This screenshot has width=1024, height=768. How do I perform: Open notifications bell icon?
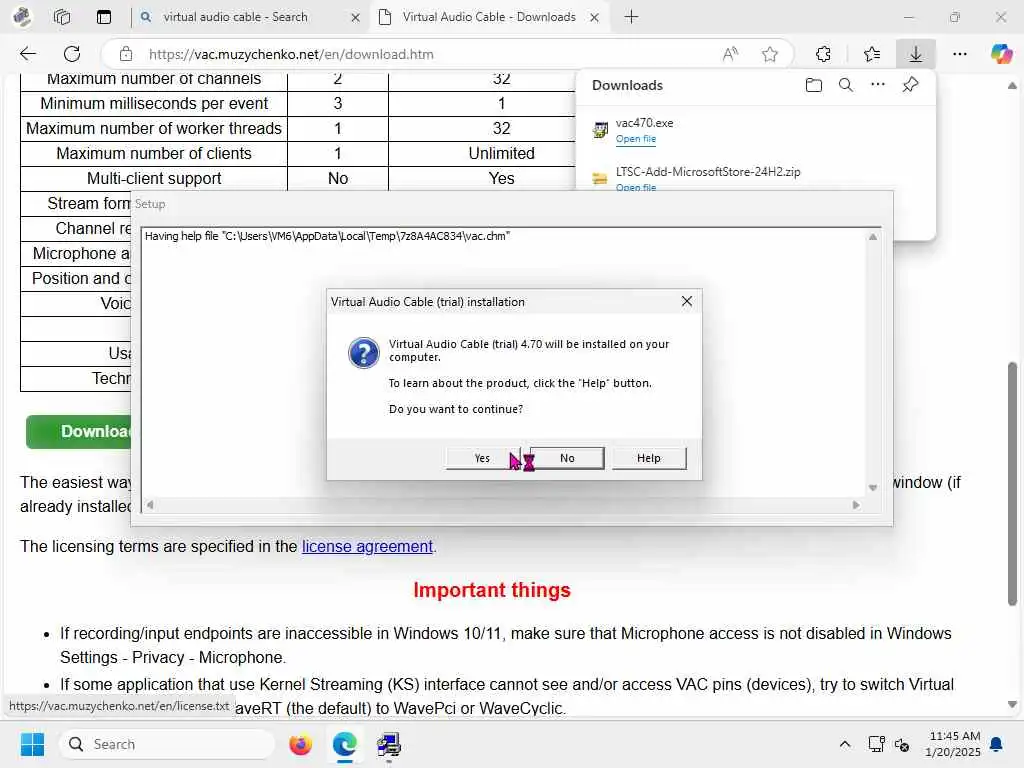click(996, 744)
